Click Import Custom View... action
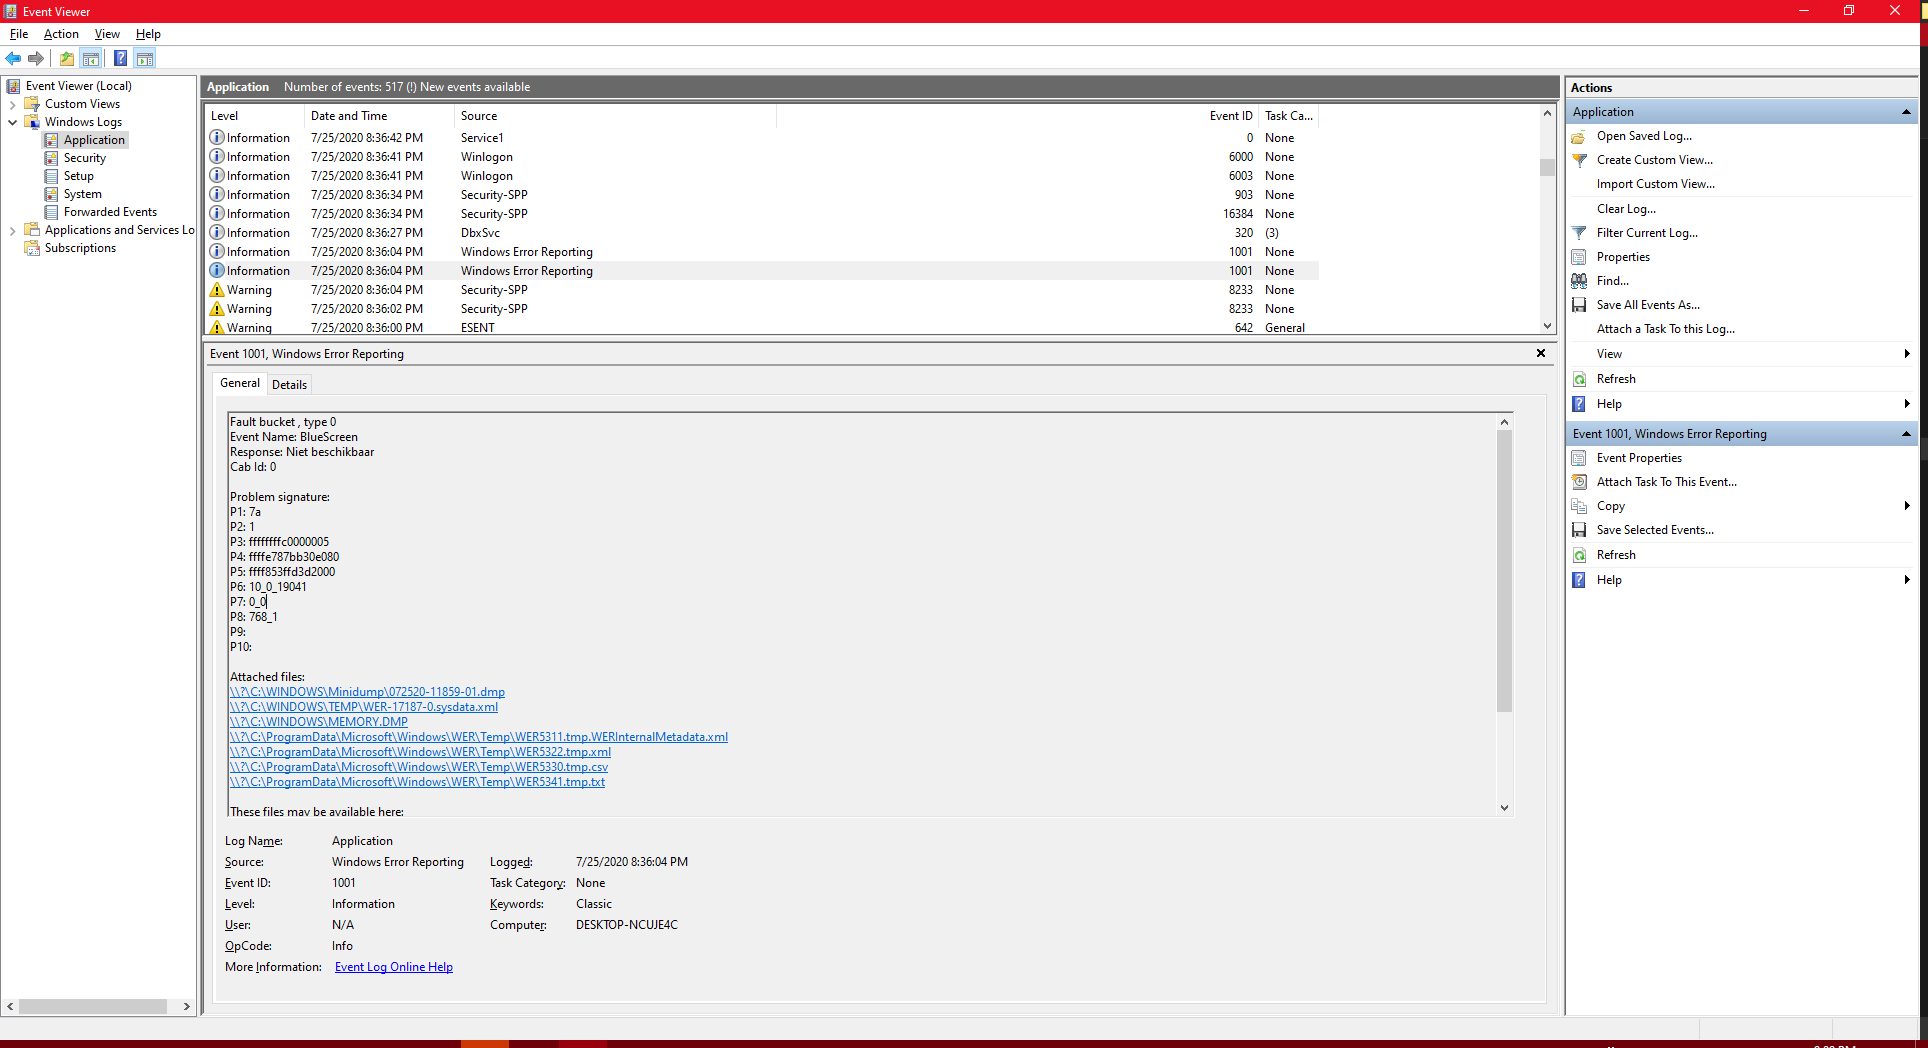This screenshot has width=1928, height=1048. (1655, 184)
